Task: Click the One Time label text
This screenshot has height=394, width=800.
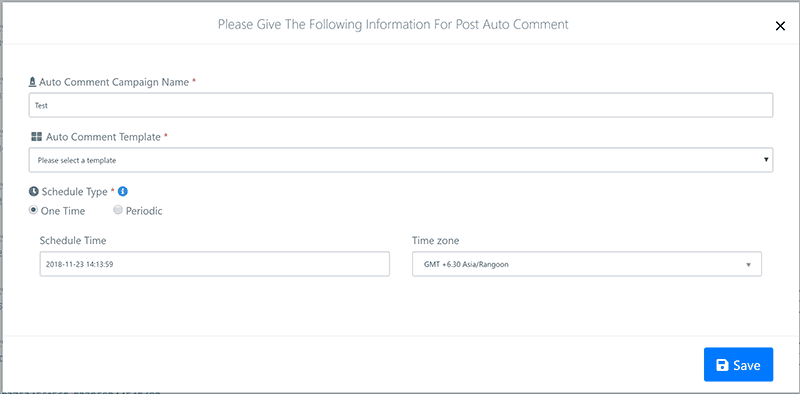Action: [x=63, y=211]
